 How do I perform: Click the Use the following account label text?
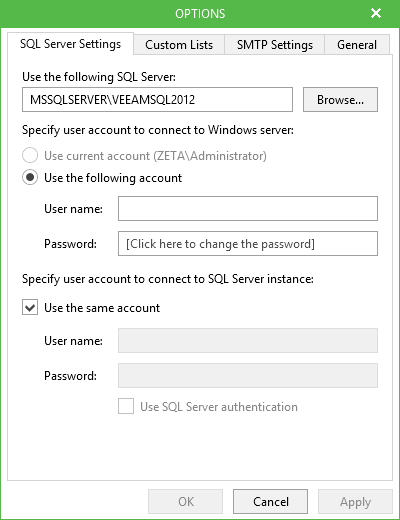coord(113,178)
